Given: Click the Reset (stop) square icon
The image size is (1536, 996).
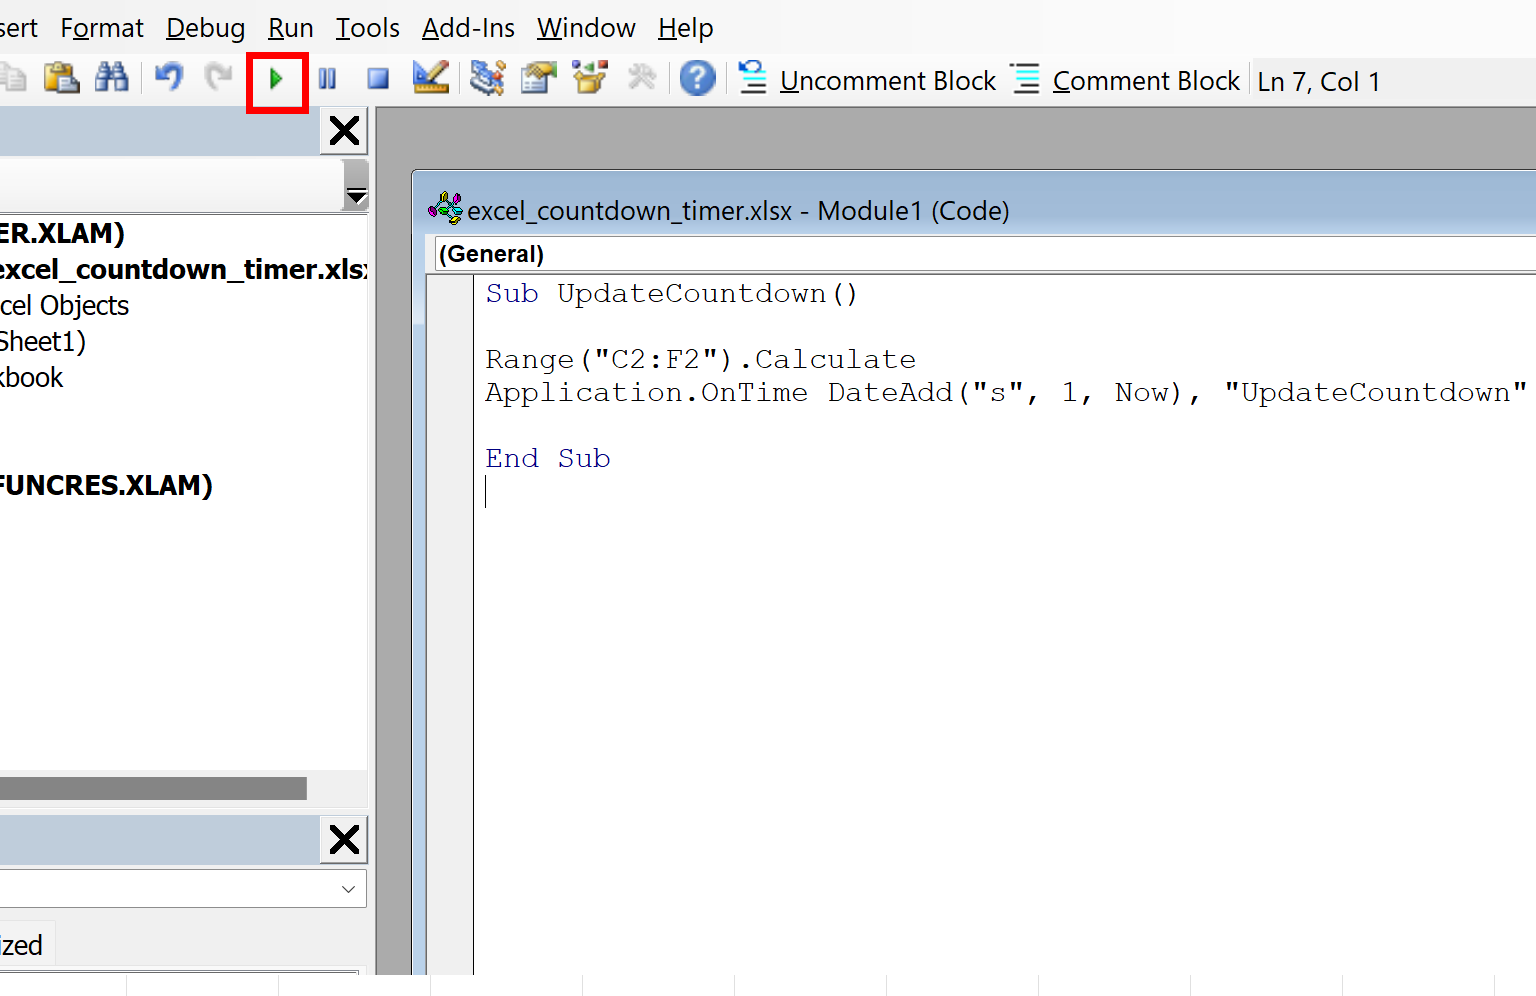Looking at the screenshot, I should click(377, 79).
